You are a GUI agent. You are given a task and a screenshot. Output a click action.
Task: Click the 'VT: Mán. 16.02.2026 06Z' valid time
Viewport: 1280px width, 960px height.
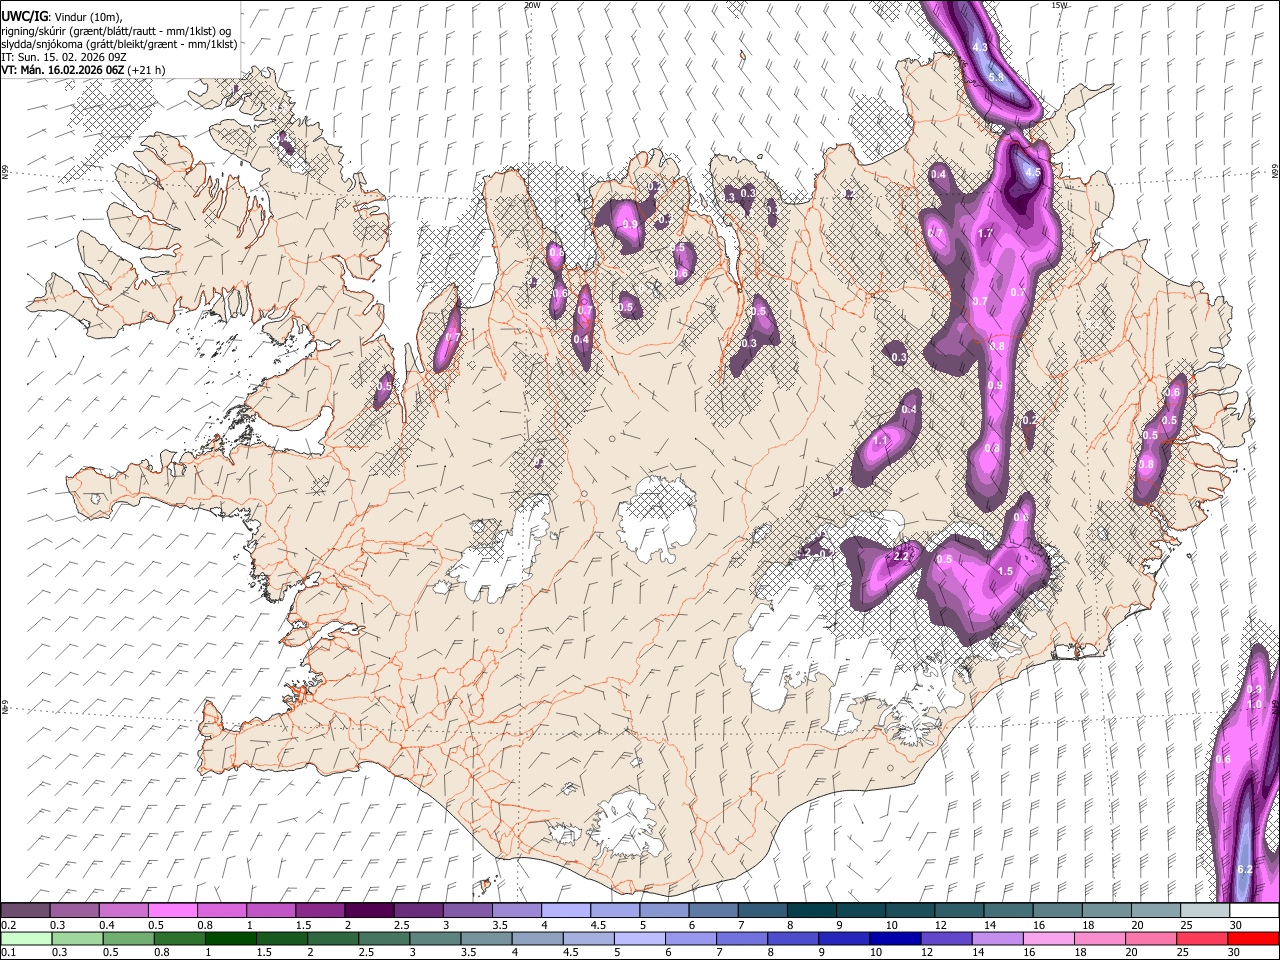[x=62, y=70]
